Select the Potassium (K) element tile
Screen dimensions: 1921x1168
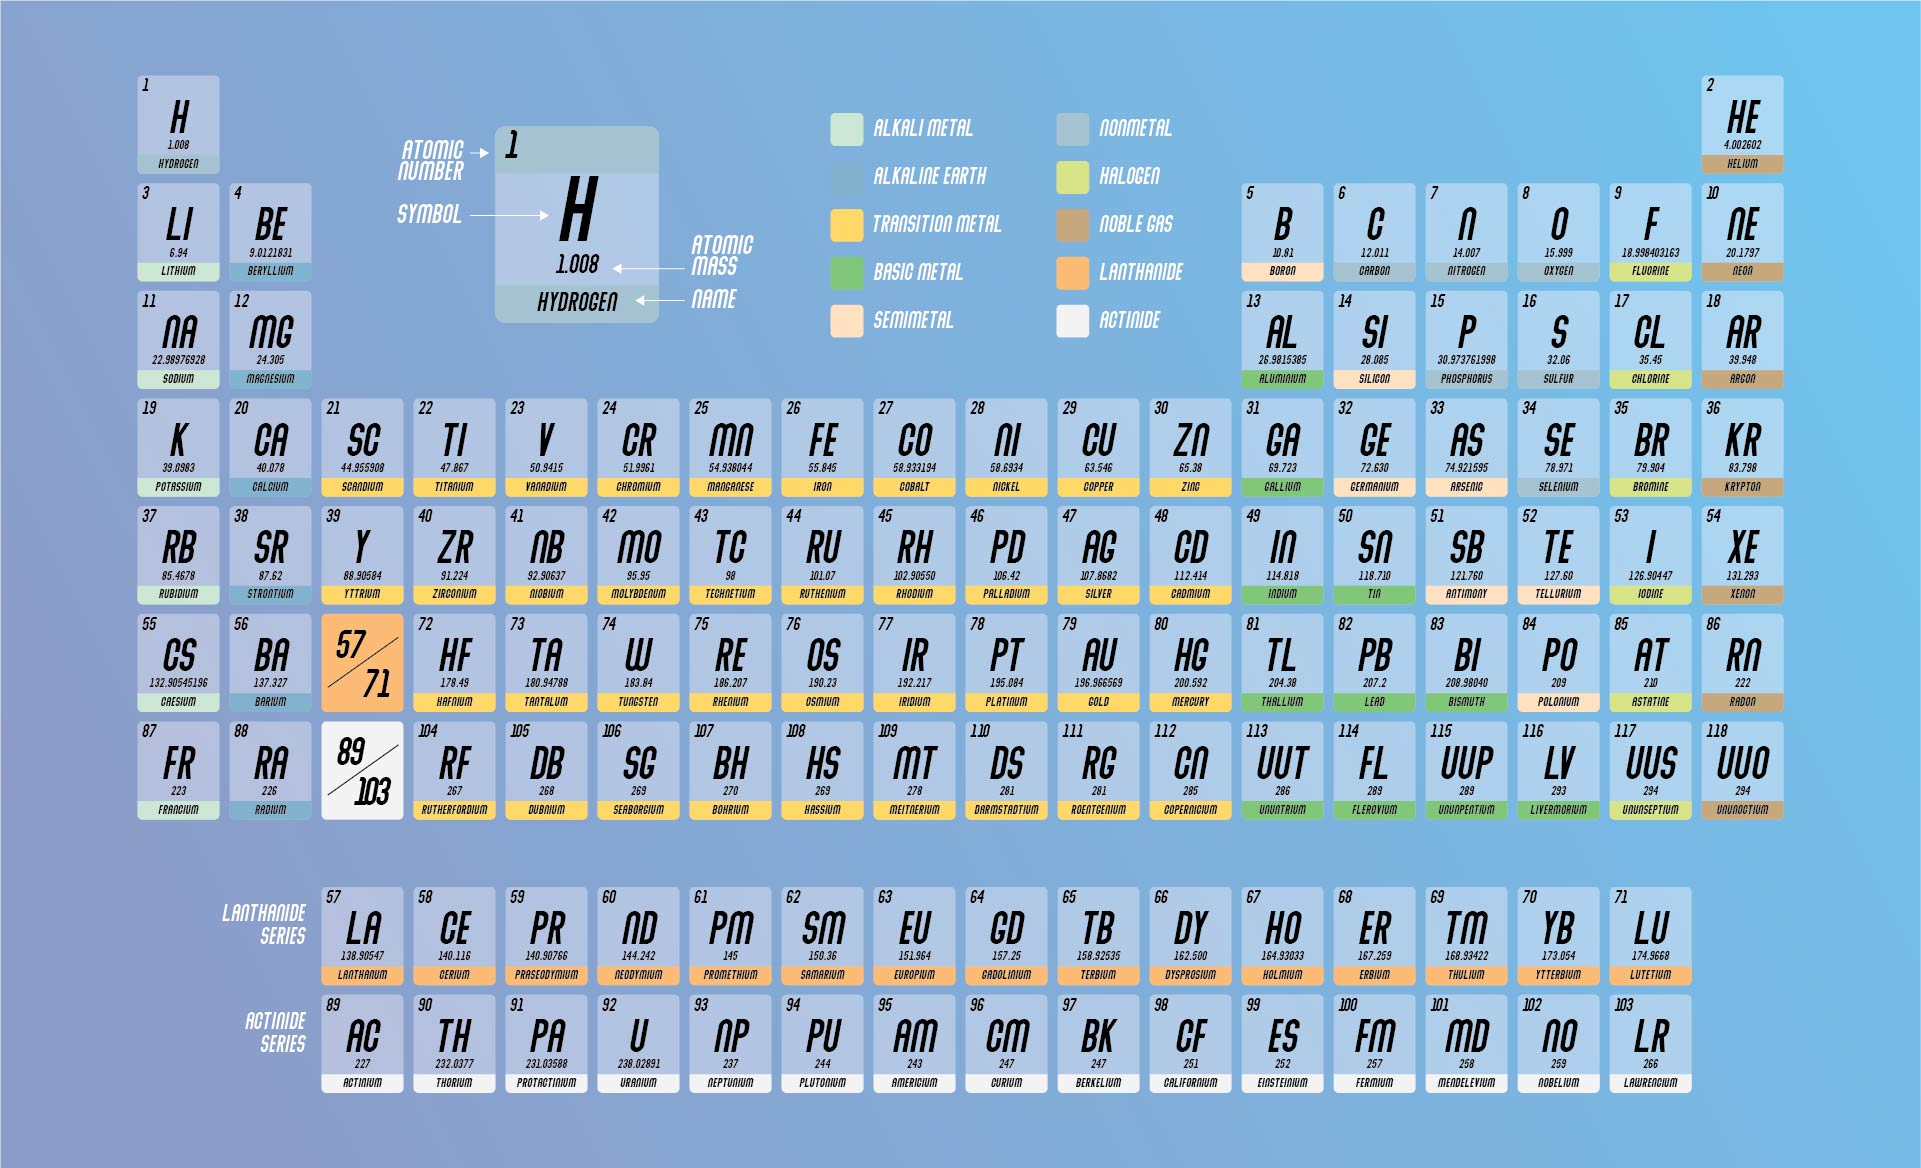(179, 448)
